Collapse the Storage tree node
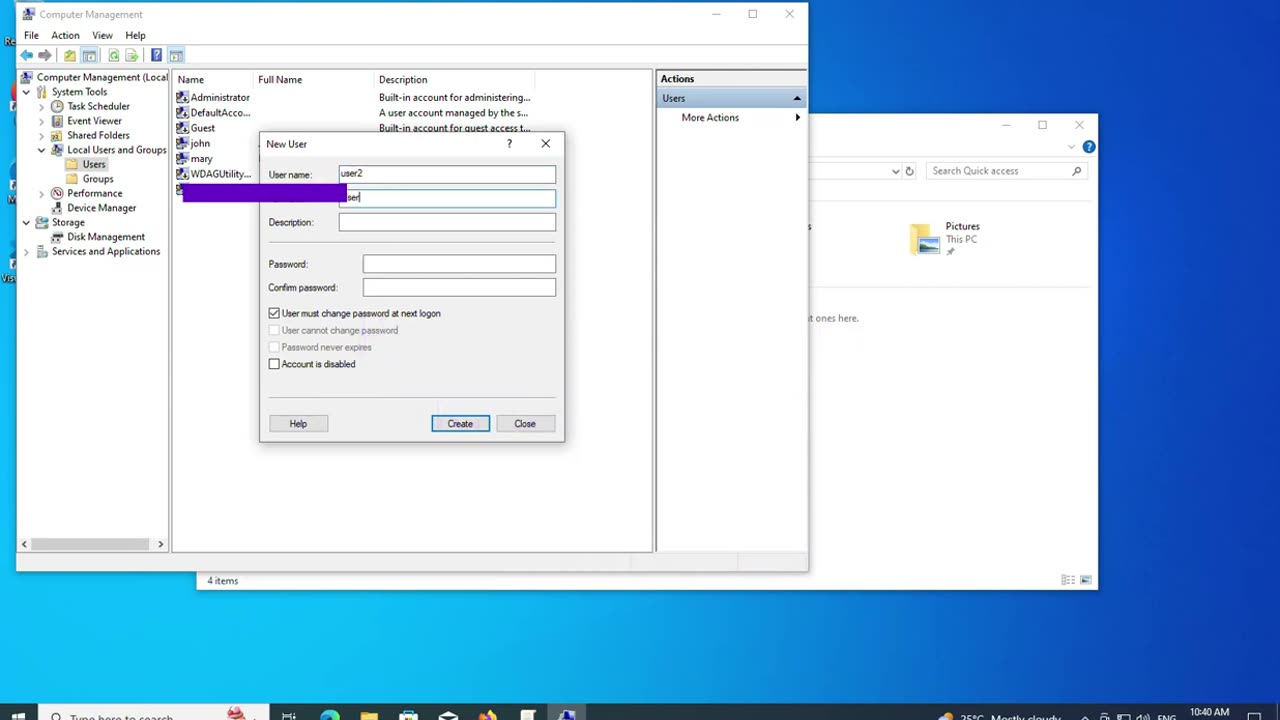 (26, 222)
